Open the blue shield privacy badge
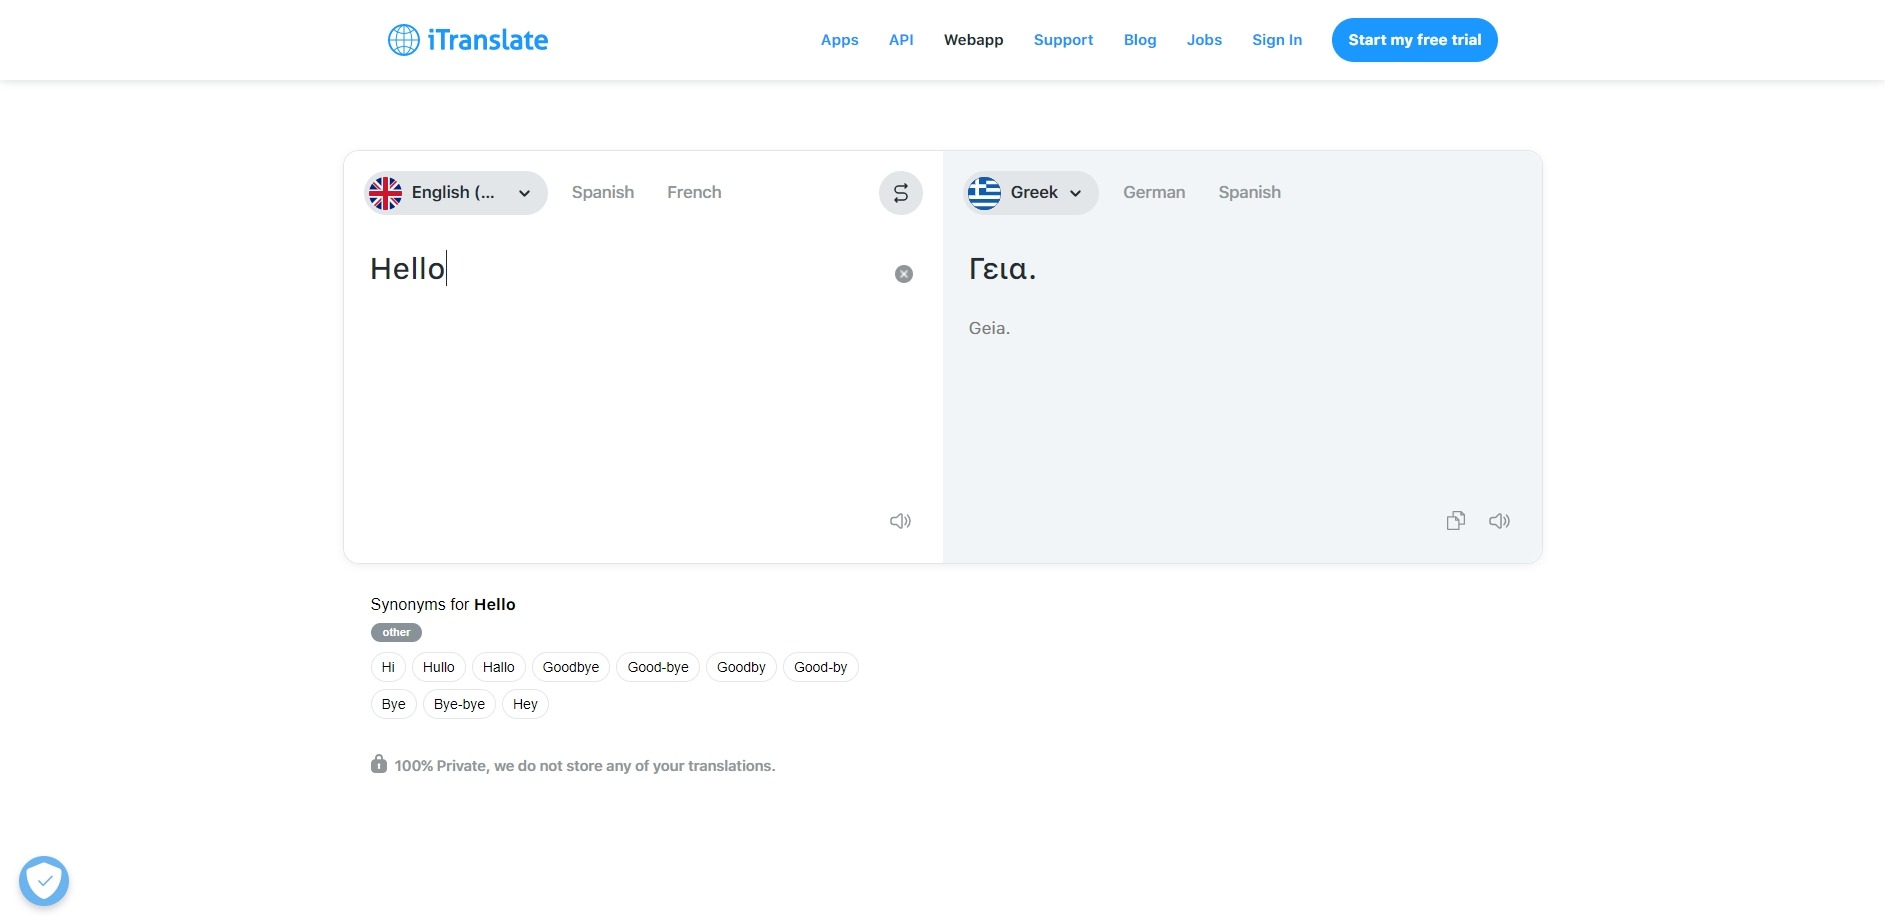The image size is (1885, 916). tap(44, 881)
